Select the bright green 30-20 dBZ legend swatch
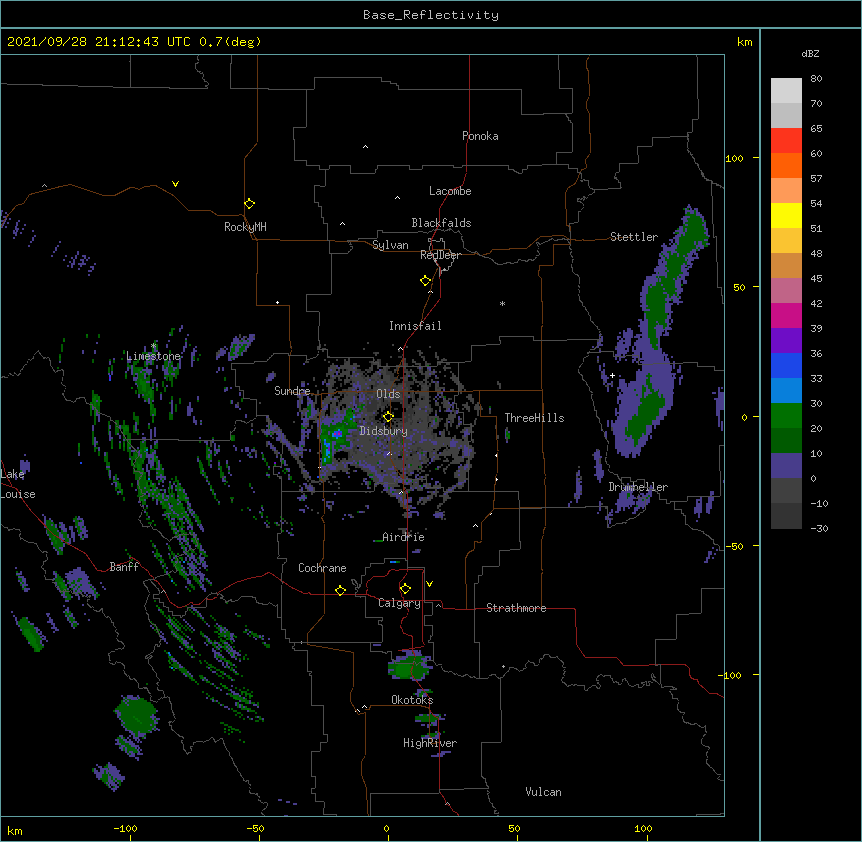 click(x=786, y=416)
